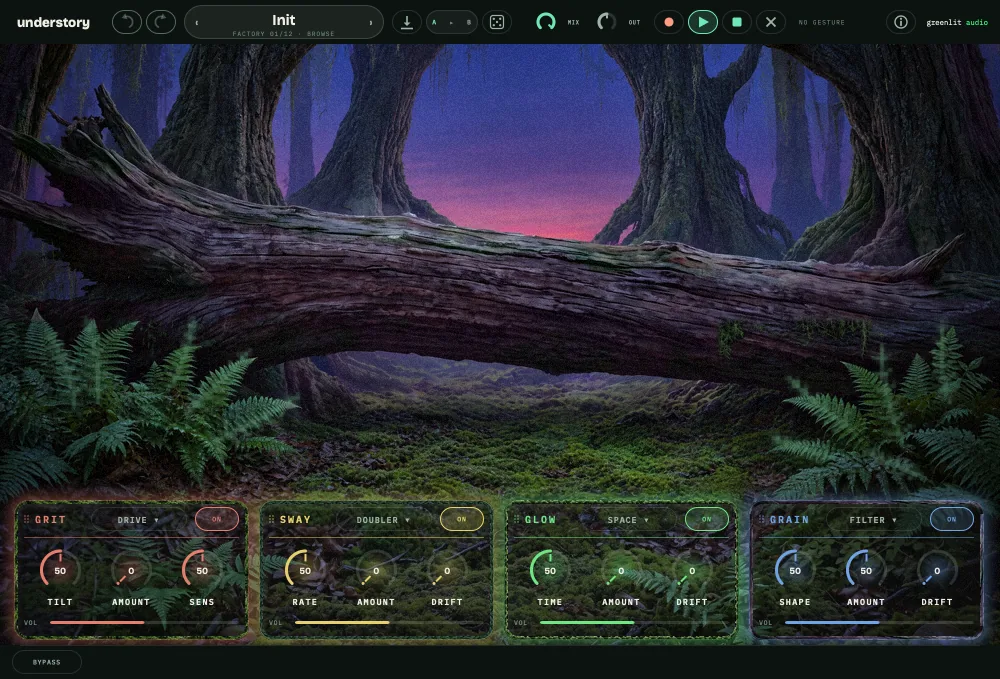The width and height of the screenshot is (1000, 679).
Task: Click the GLOW TIME knob
Action: pyautogui.click(x=550, y=569)
